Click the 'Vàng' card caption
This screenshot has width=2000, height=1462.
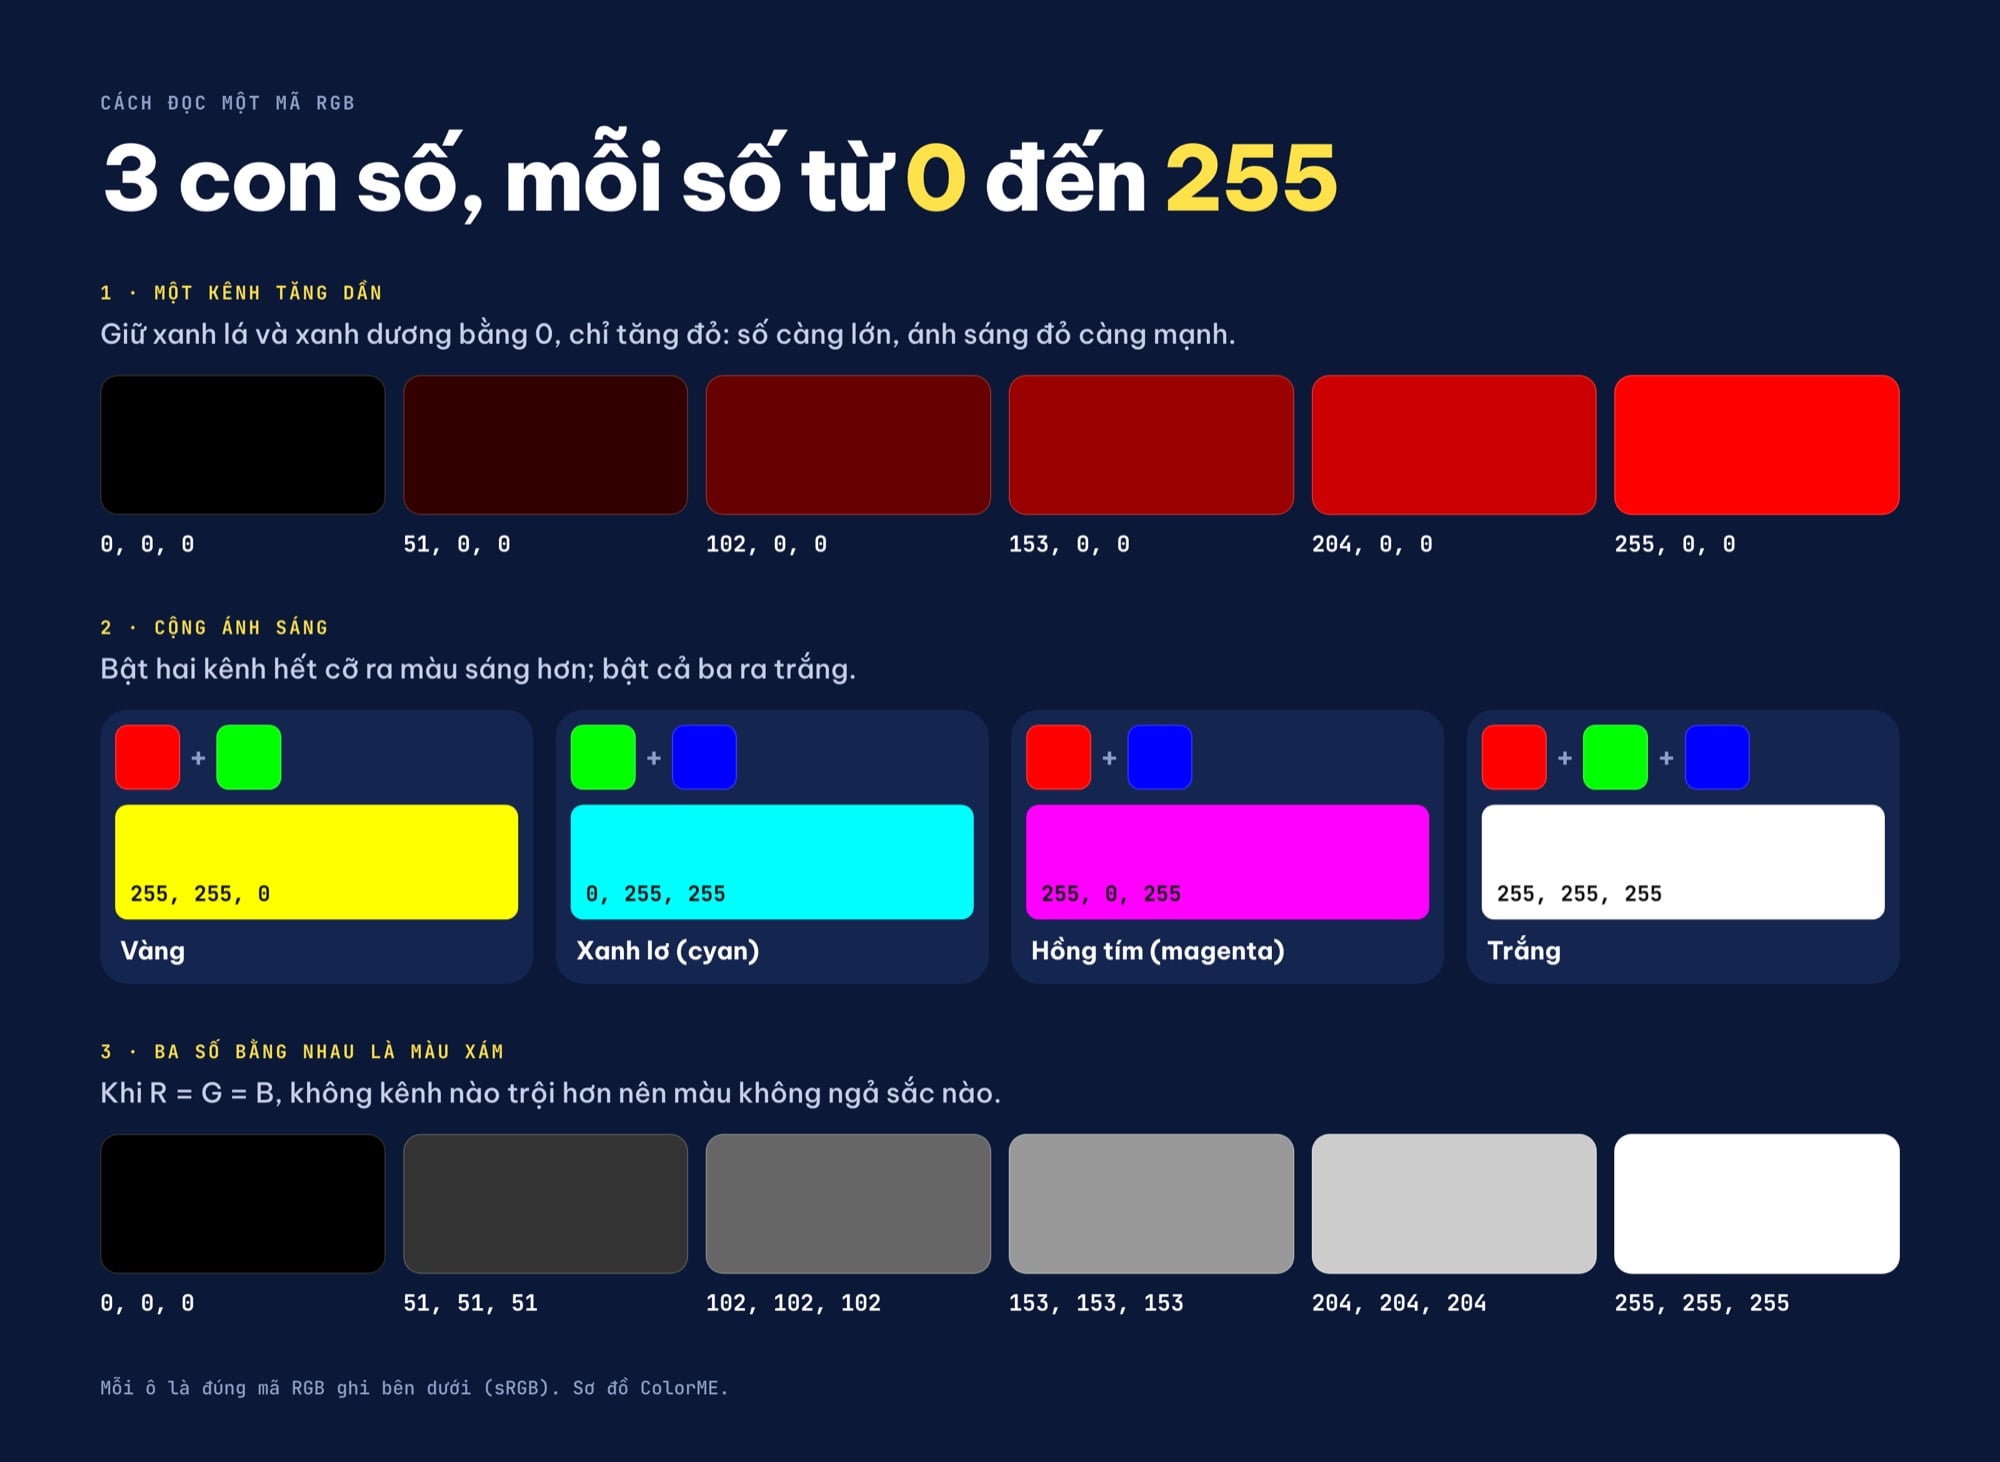tap(153, 950)
